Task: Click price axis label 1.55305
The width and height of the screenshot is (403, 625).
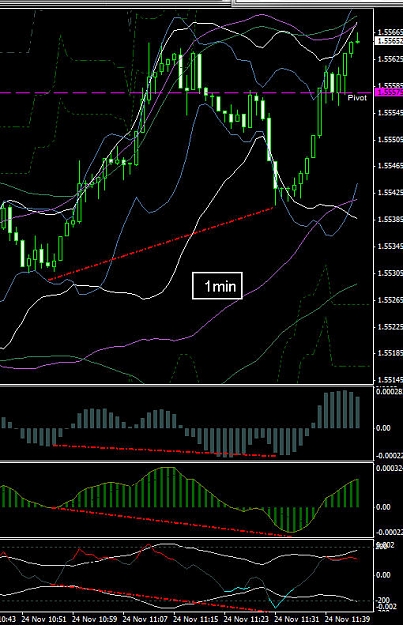Action: pyautogui.click(x=390, y=273)
